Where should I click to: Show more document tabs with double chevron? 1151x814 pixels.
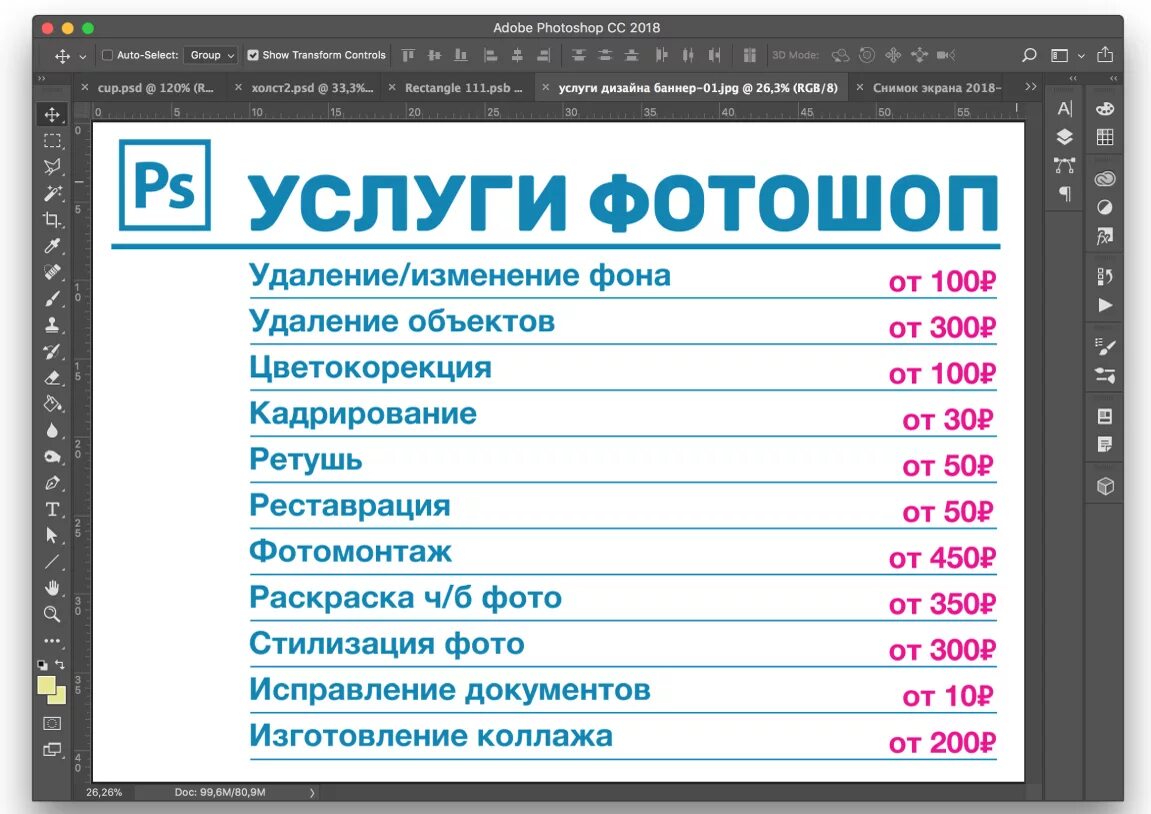coord(1031,87)
